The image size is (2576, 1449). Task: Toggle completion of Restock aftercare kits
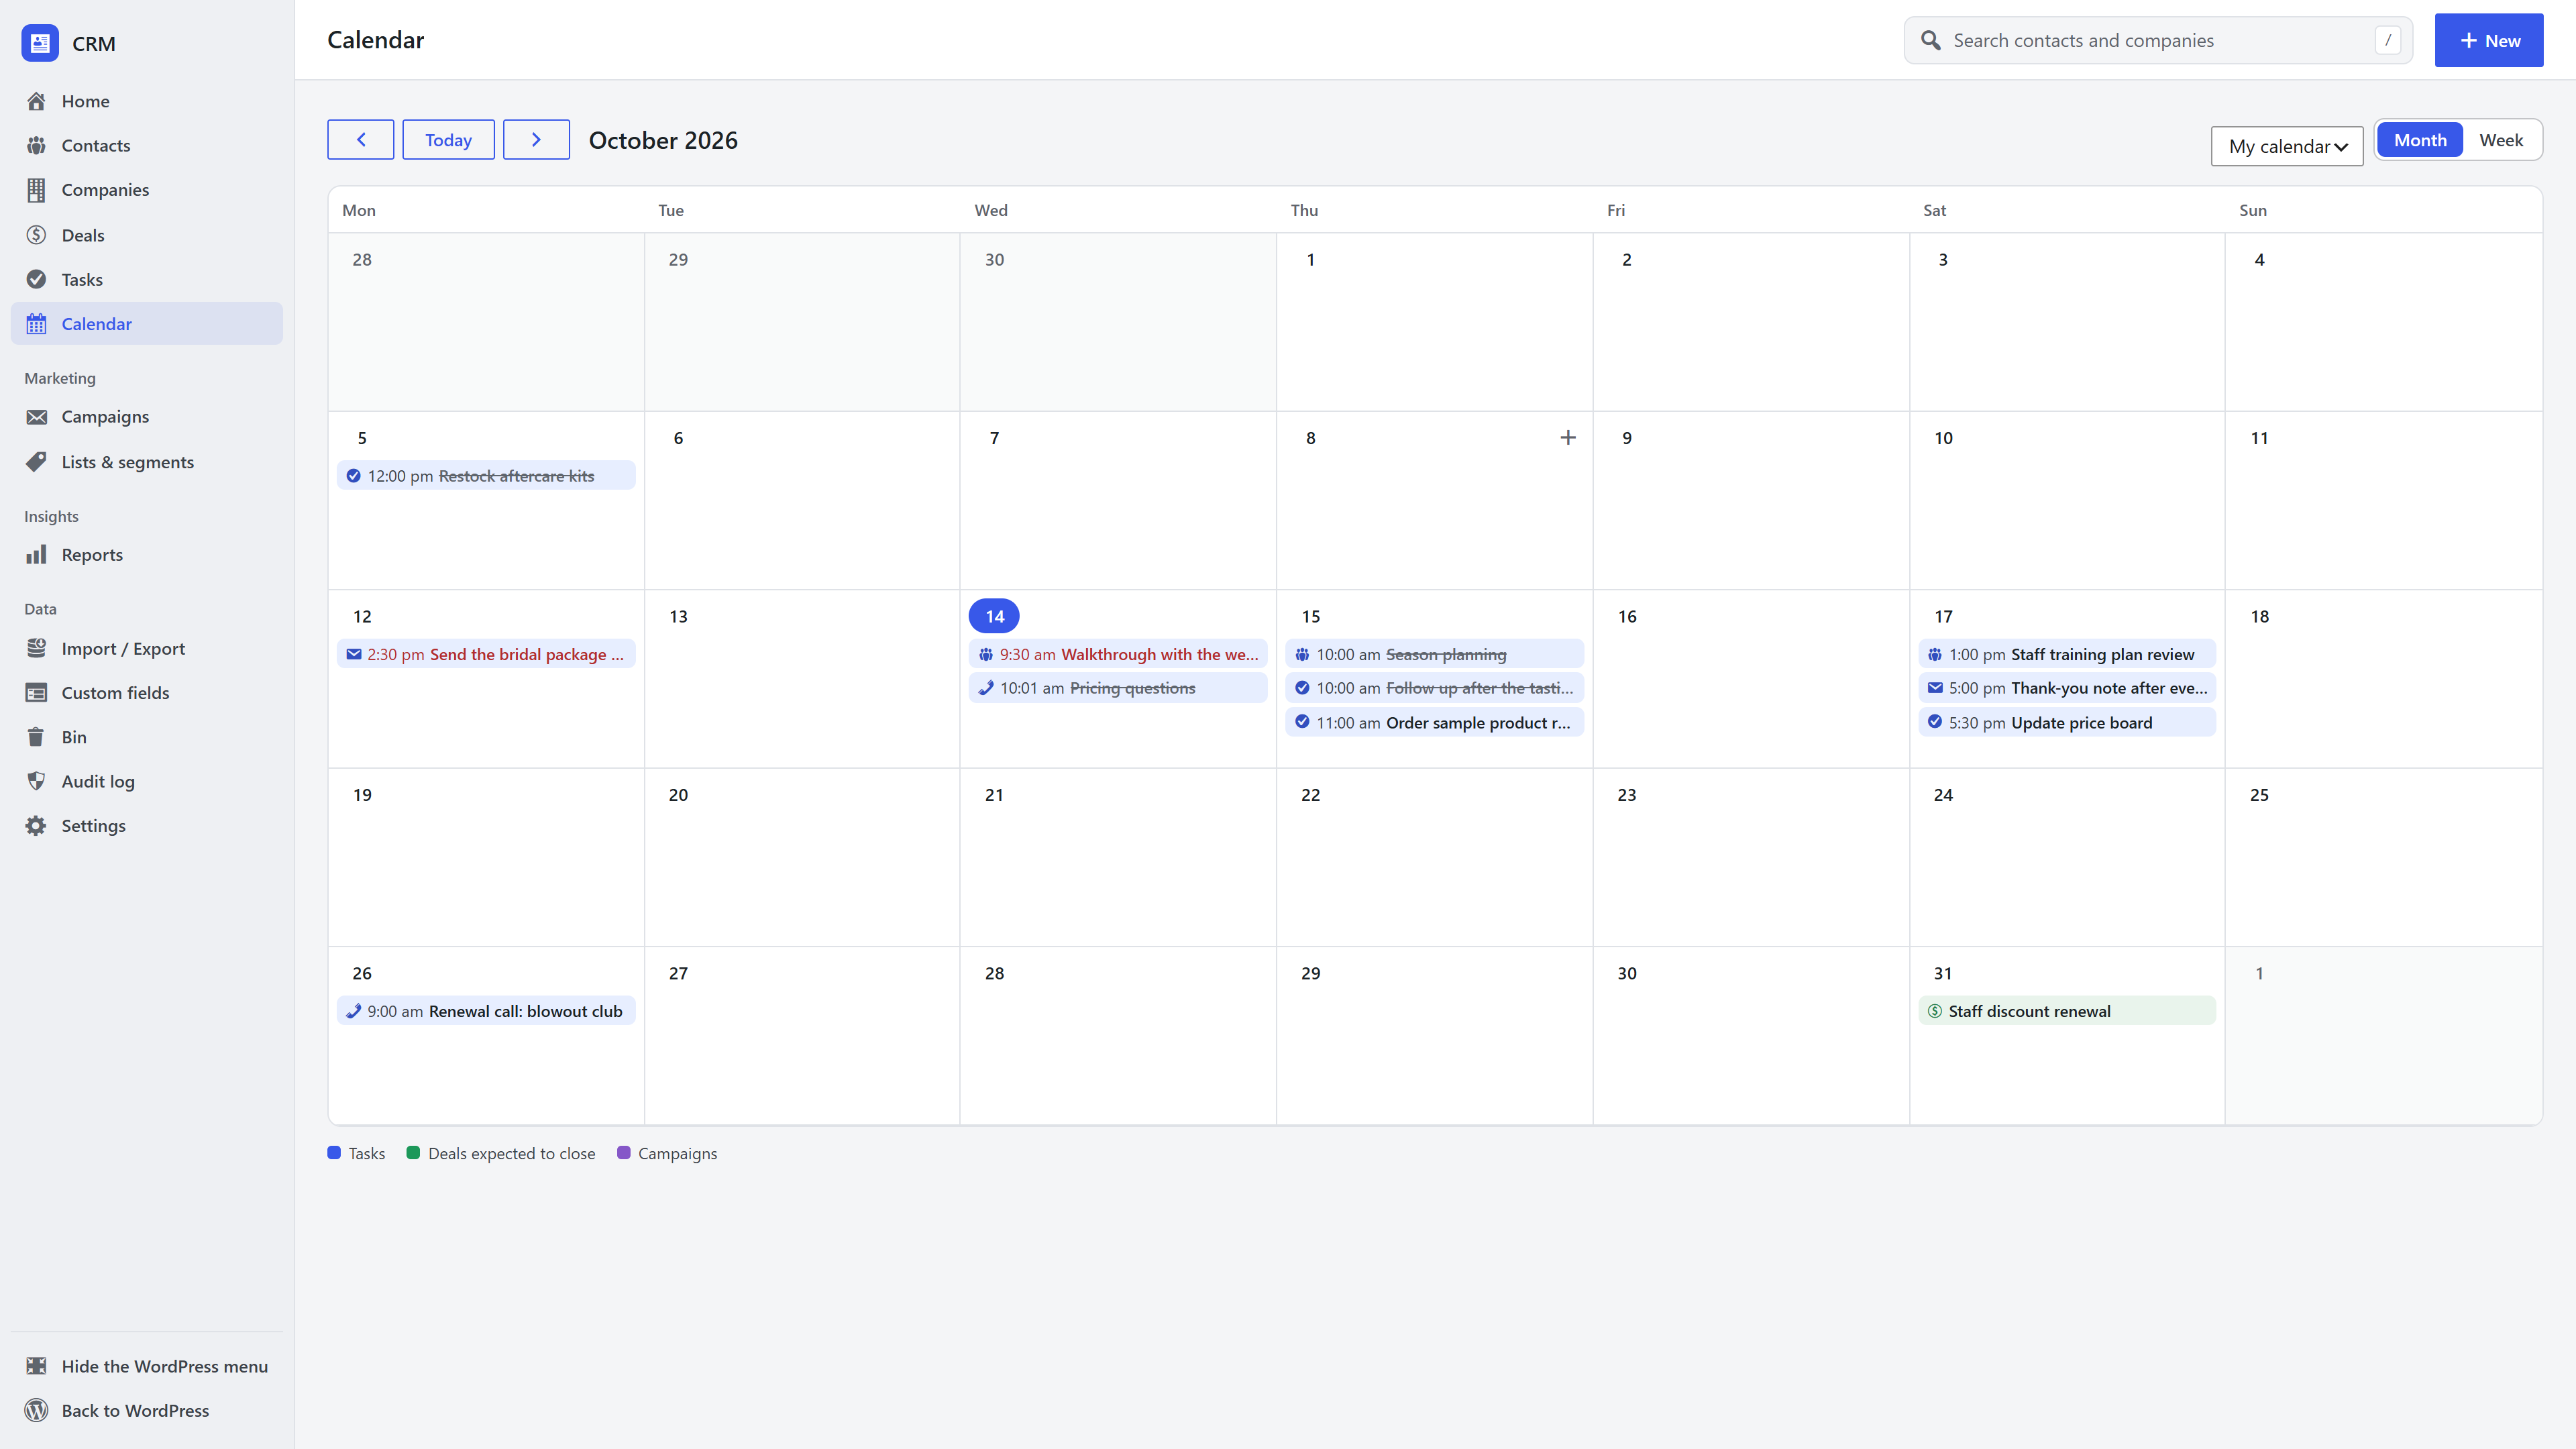click(x=354, y=476)
